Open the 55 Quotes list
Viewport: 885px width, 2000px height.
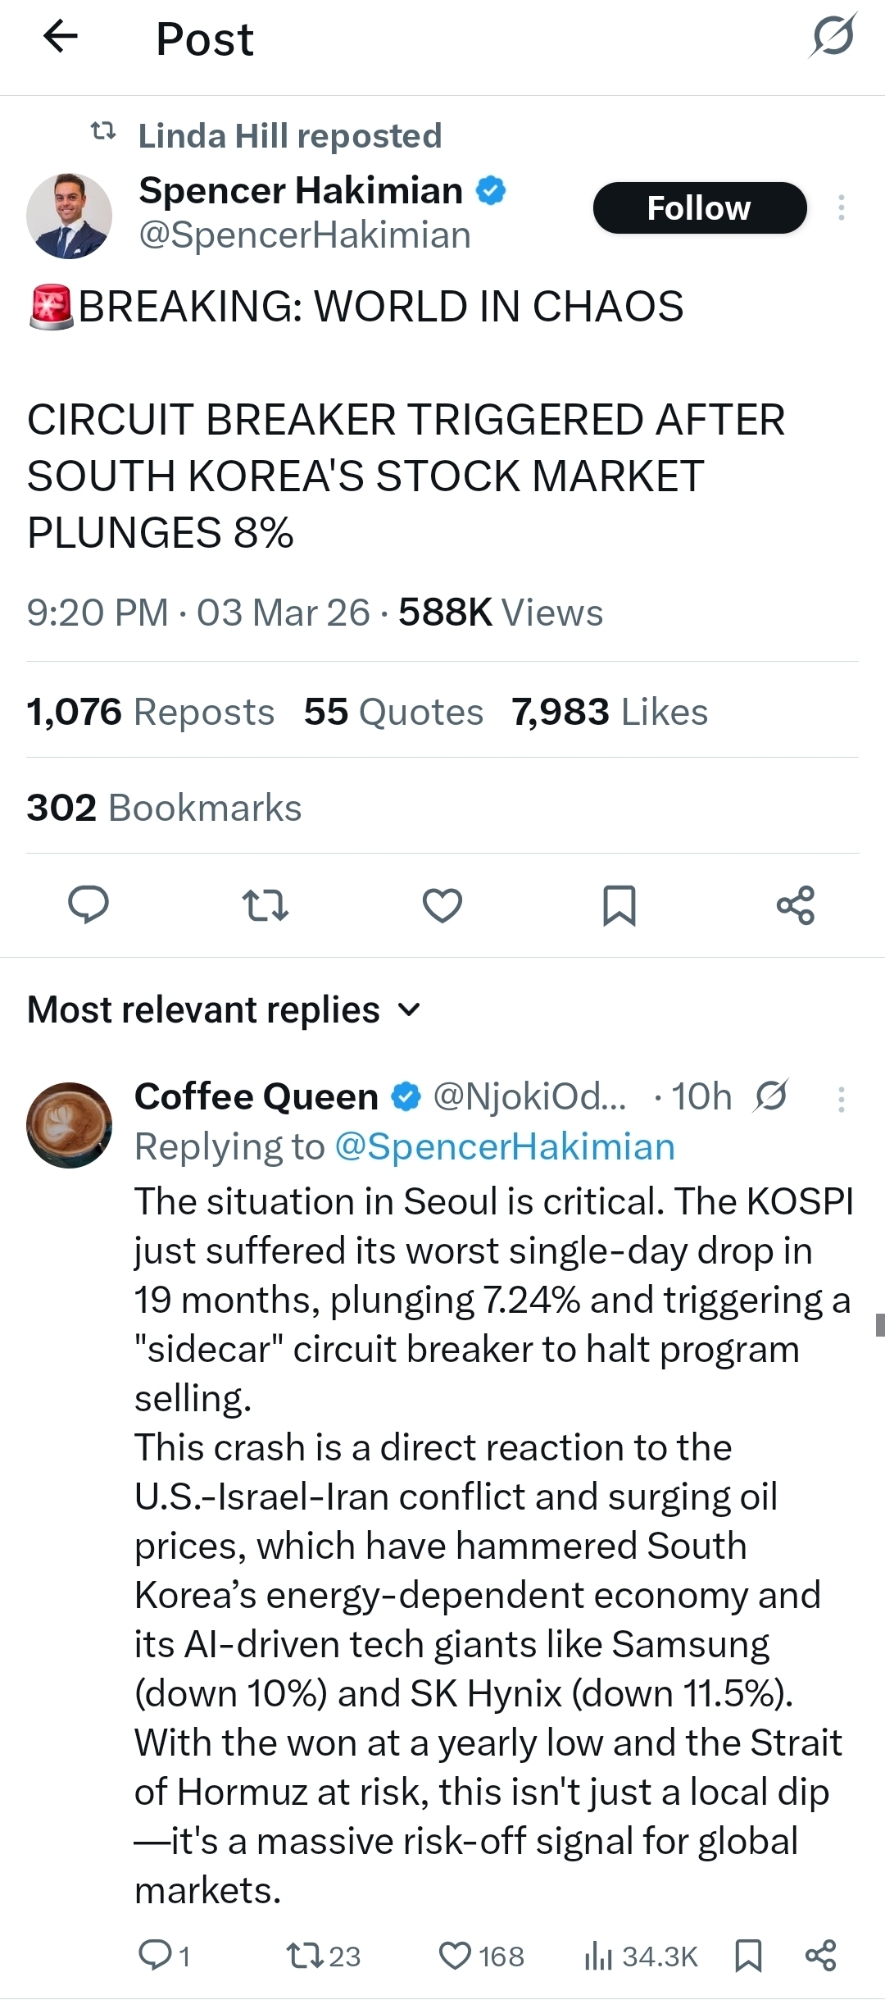pyautogui.click(x=393, y=712)
